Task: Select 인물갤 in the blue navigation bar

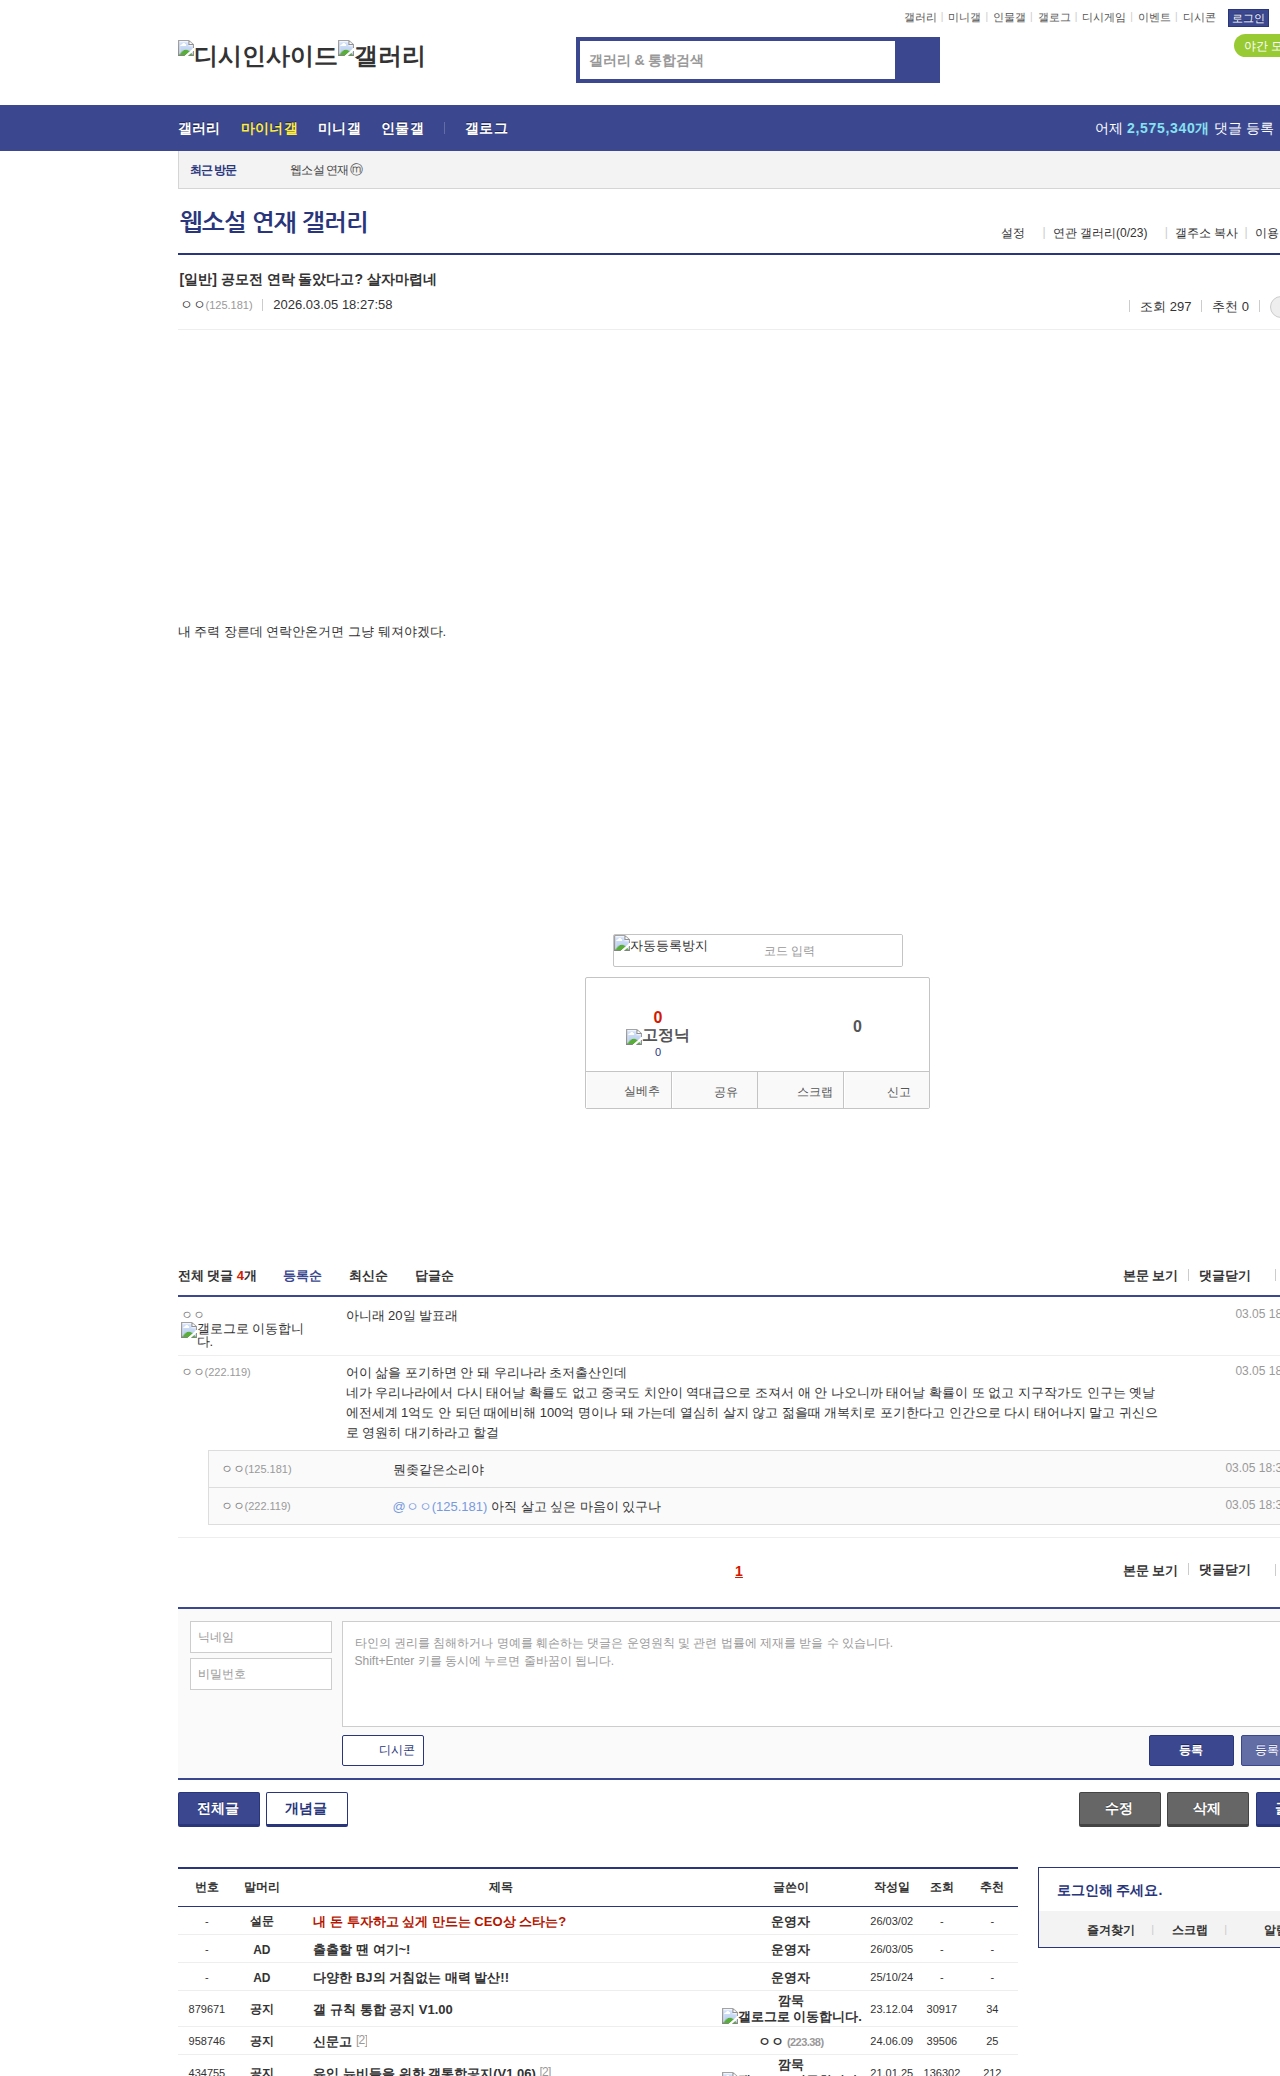Action: [402, 129]
